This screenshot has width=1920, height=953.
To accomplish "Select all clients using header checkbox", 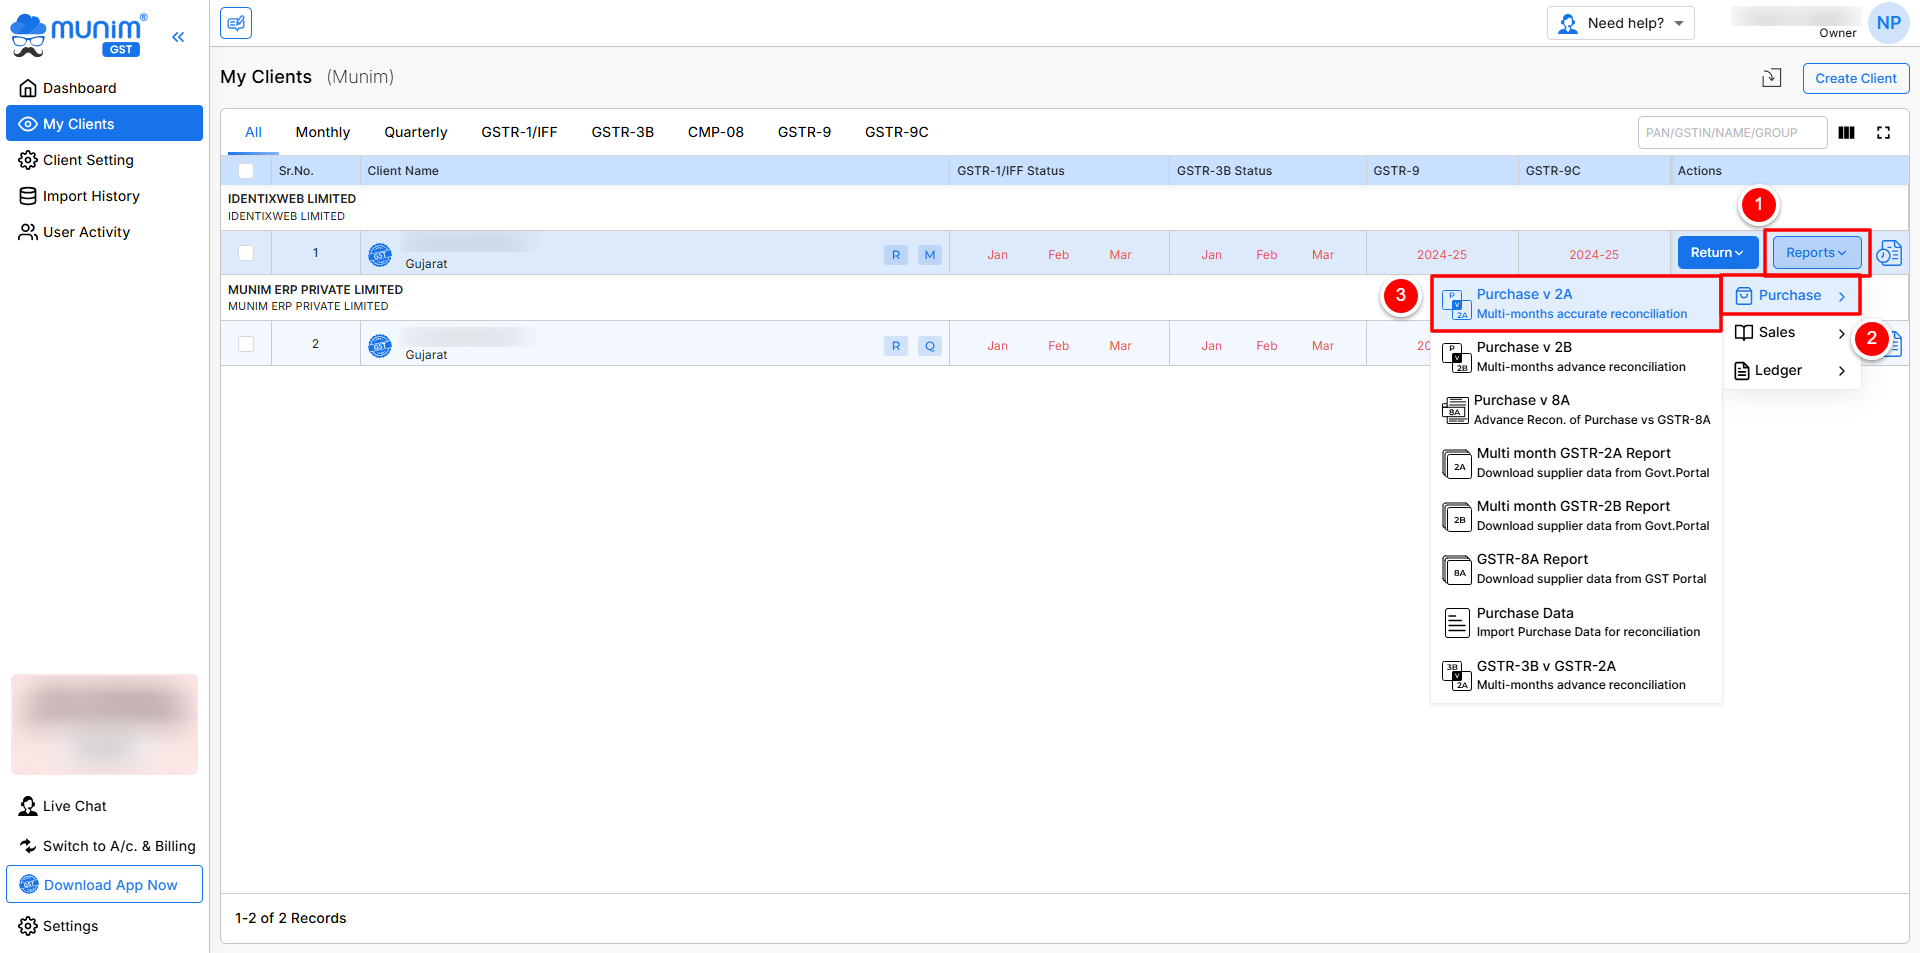I will 246,171.
